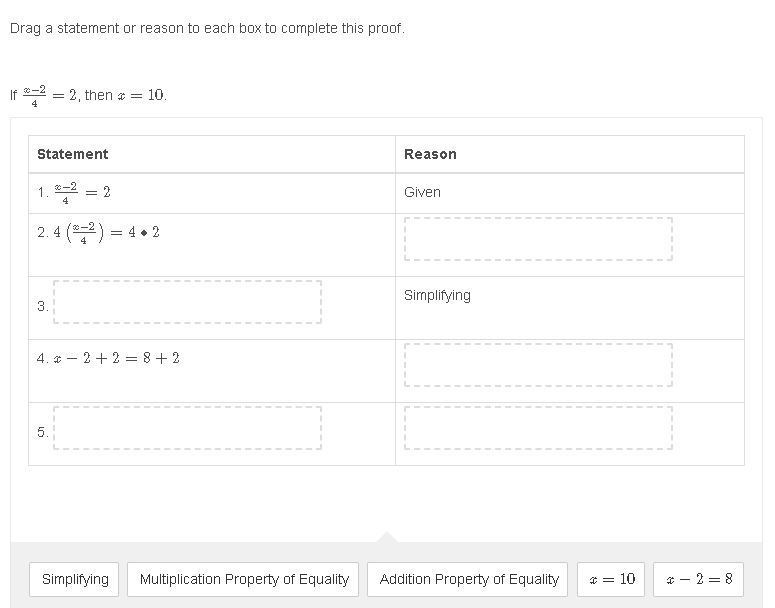The height and width of the screenshot is (608, 775).
Task: Click the empty reason box for step 2
Action: pyautogui.click(x=538, y=239)
